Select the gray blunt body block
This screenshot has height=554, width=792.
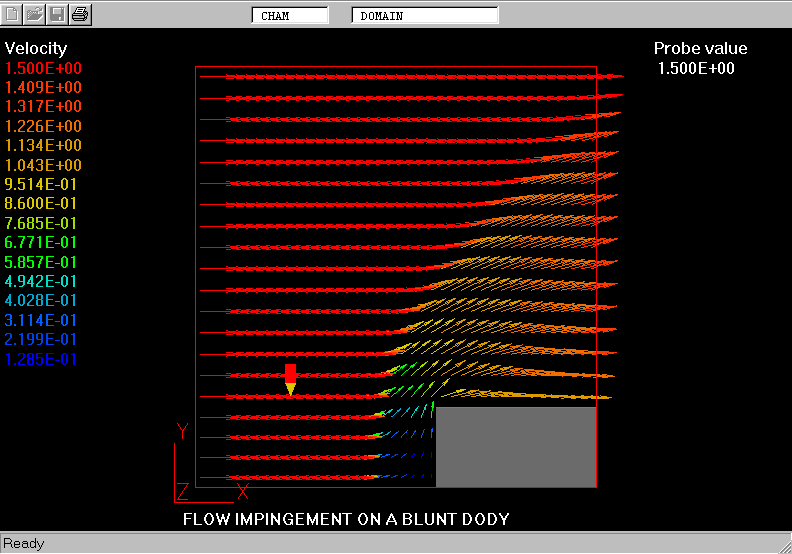(x=515, y=446)
